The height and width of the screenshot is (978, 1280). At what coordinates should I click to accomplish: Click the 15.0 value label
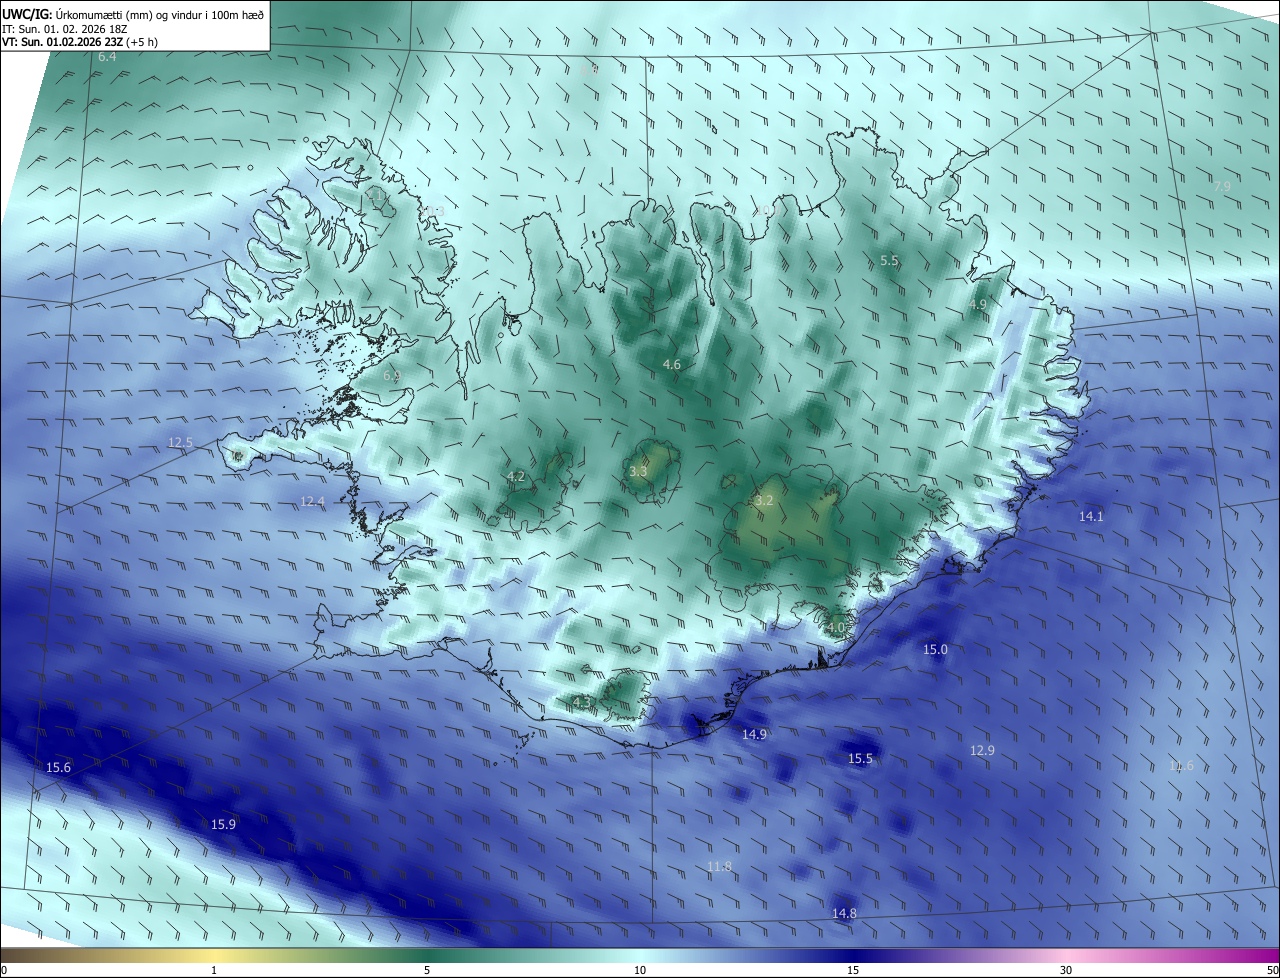[x=935, y=650]
